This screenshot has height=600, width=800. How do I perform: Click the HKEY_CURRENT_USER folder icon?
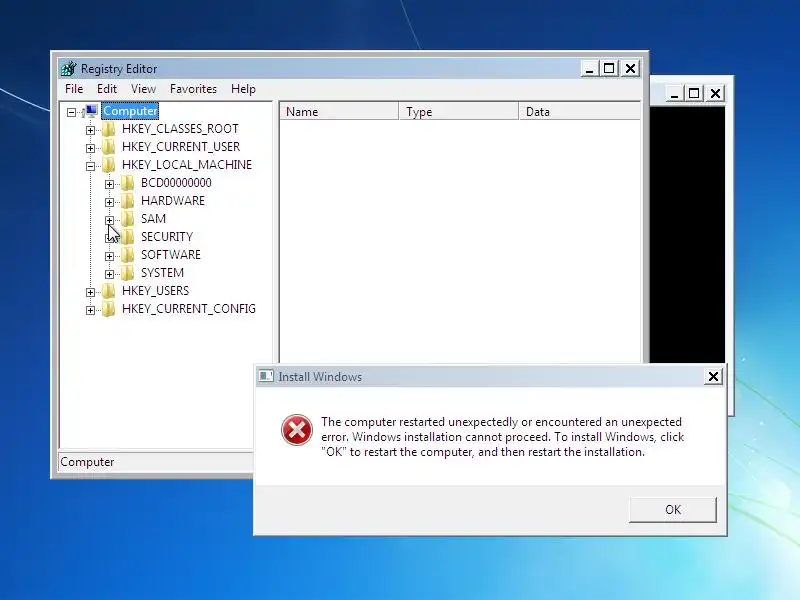tap(108, 147)
